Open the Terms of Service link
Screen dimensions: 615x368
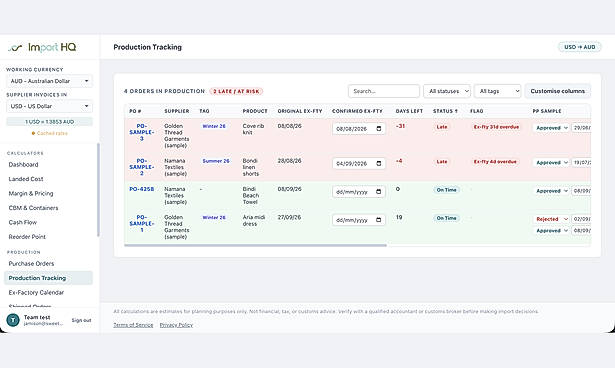click(x=133, y=325)
